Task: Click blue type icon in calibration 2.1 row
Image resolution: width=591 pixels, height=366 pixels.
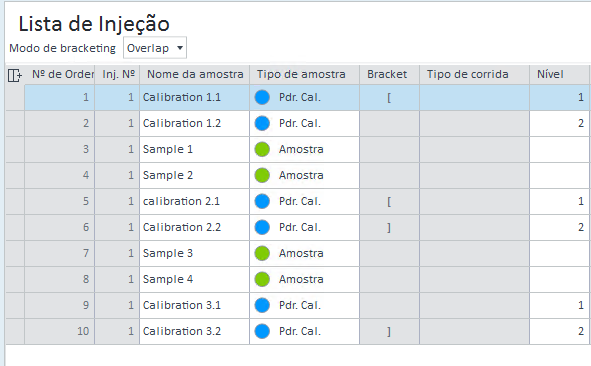Action: click(x=262, y=201)
